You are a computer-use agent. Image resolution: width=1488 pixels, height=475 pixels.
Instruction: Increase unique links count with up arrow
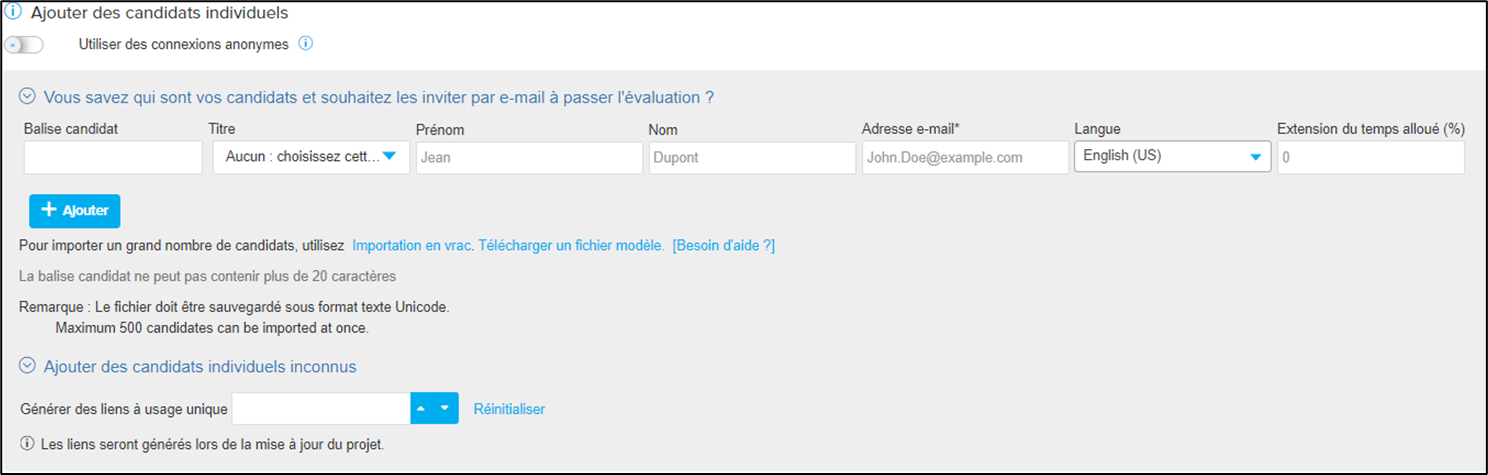coord(422,408)
